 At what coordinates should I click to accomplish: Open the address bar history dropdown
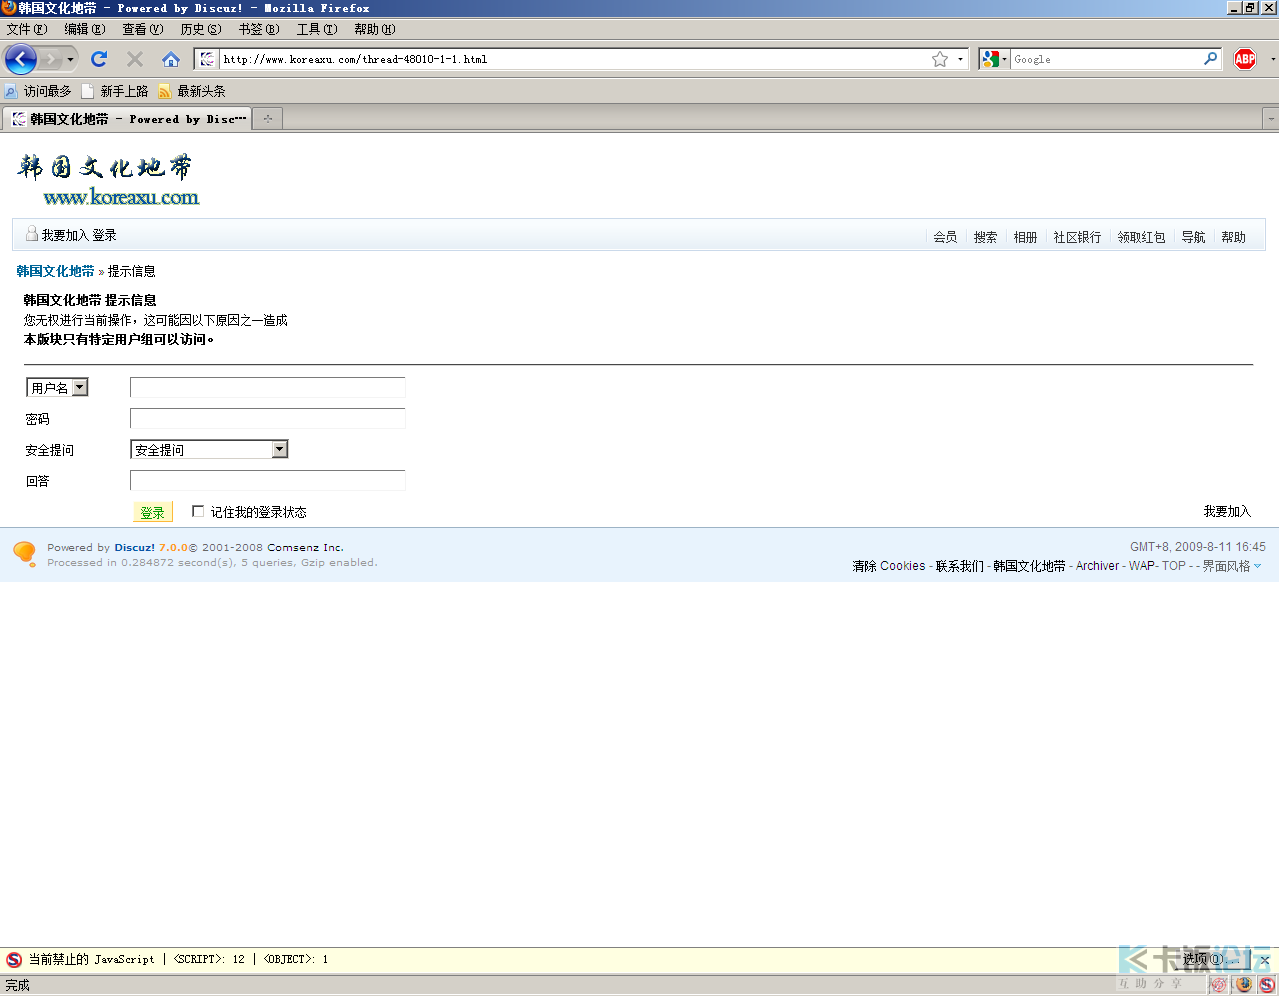pos(960,59)
